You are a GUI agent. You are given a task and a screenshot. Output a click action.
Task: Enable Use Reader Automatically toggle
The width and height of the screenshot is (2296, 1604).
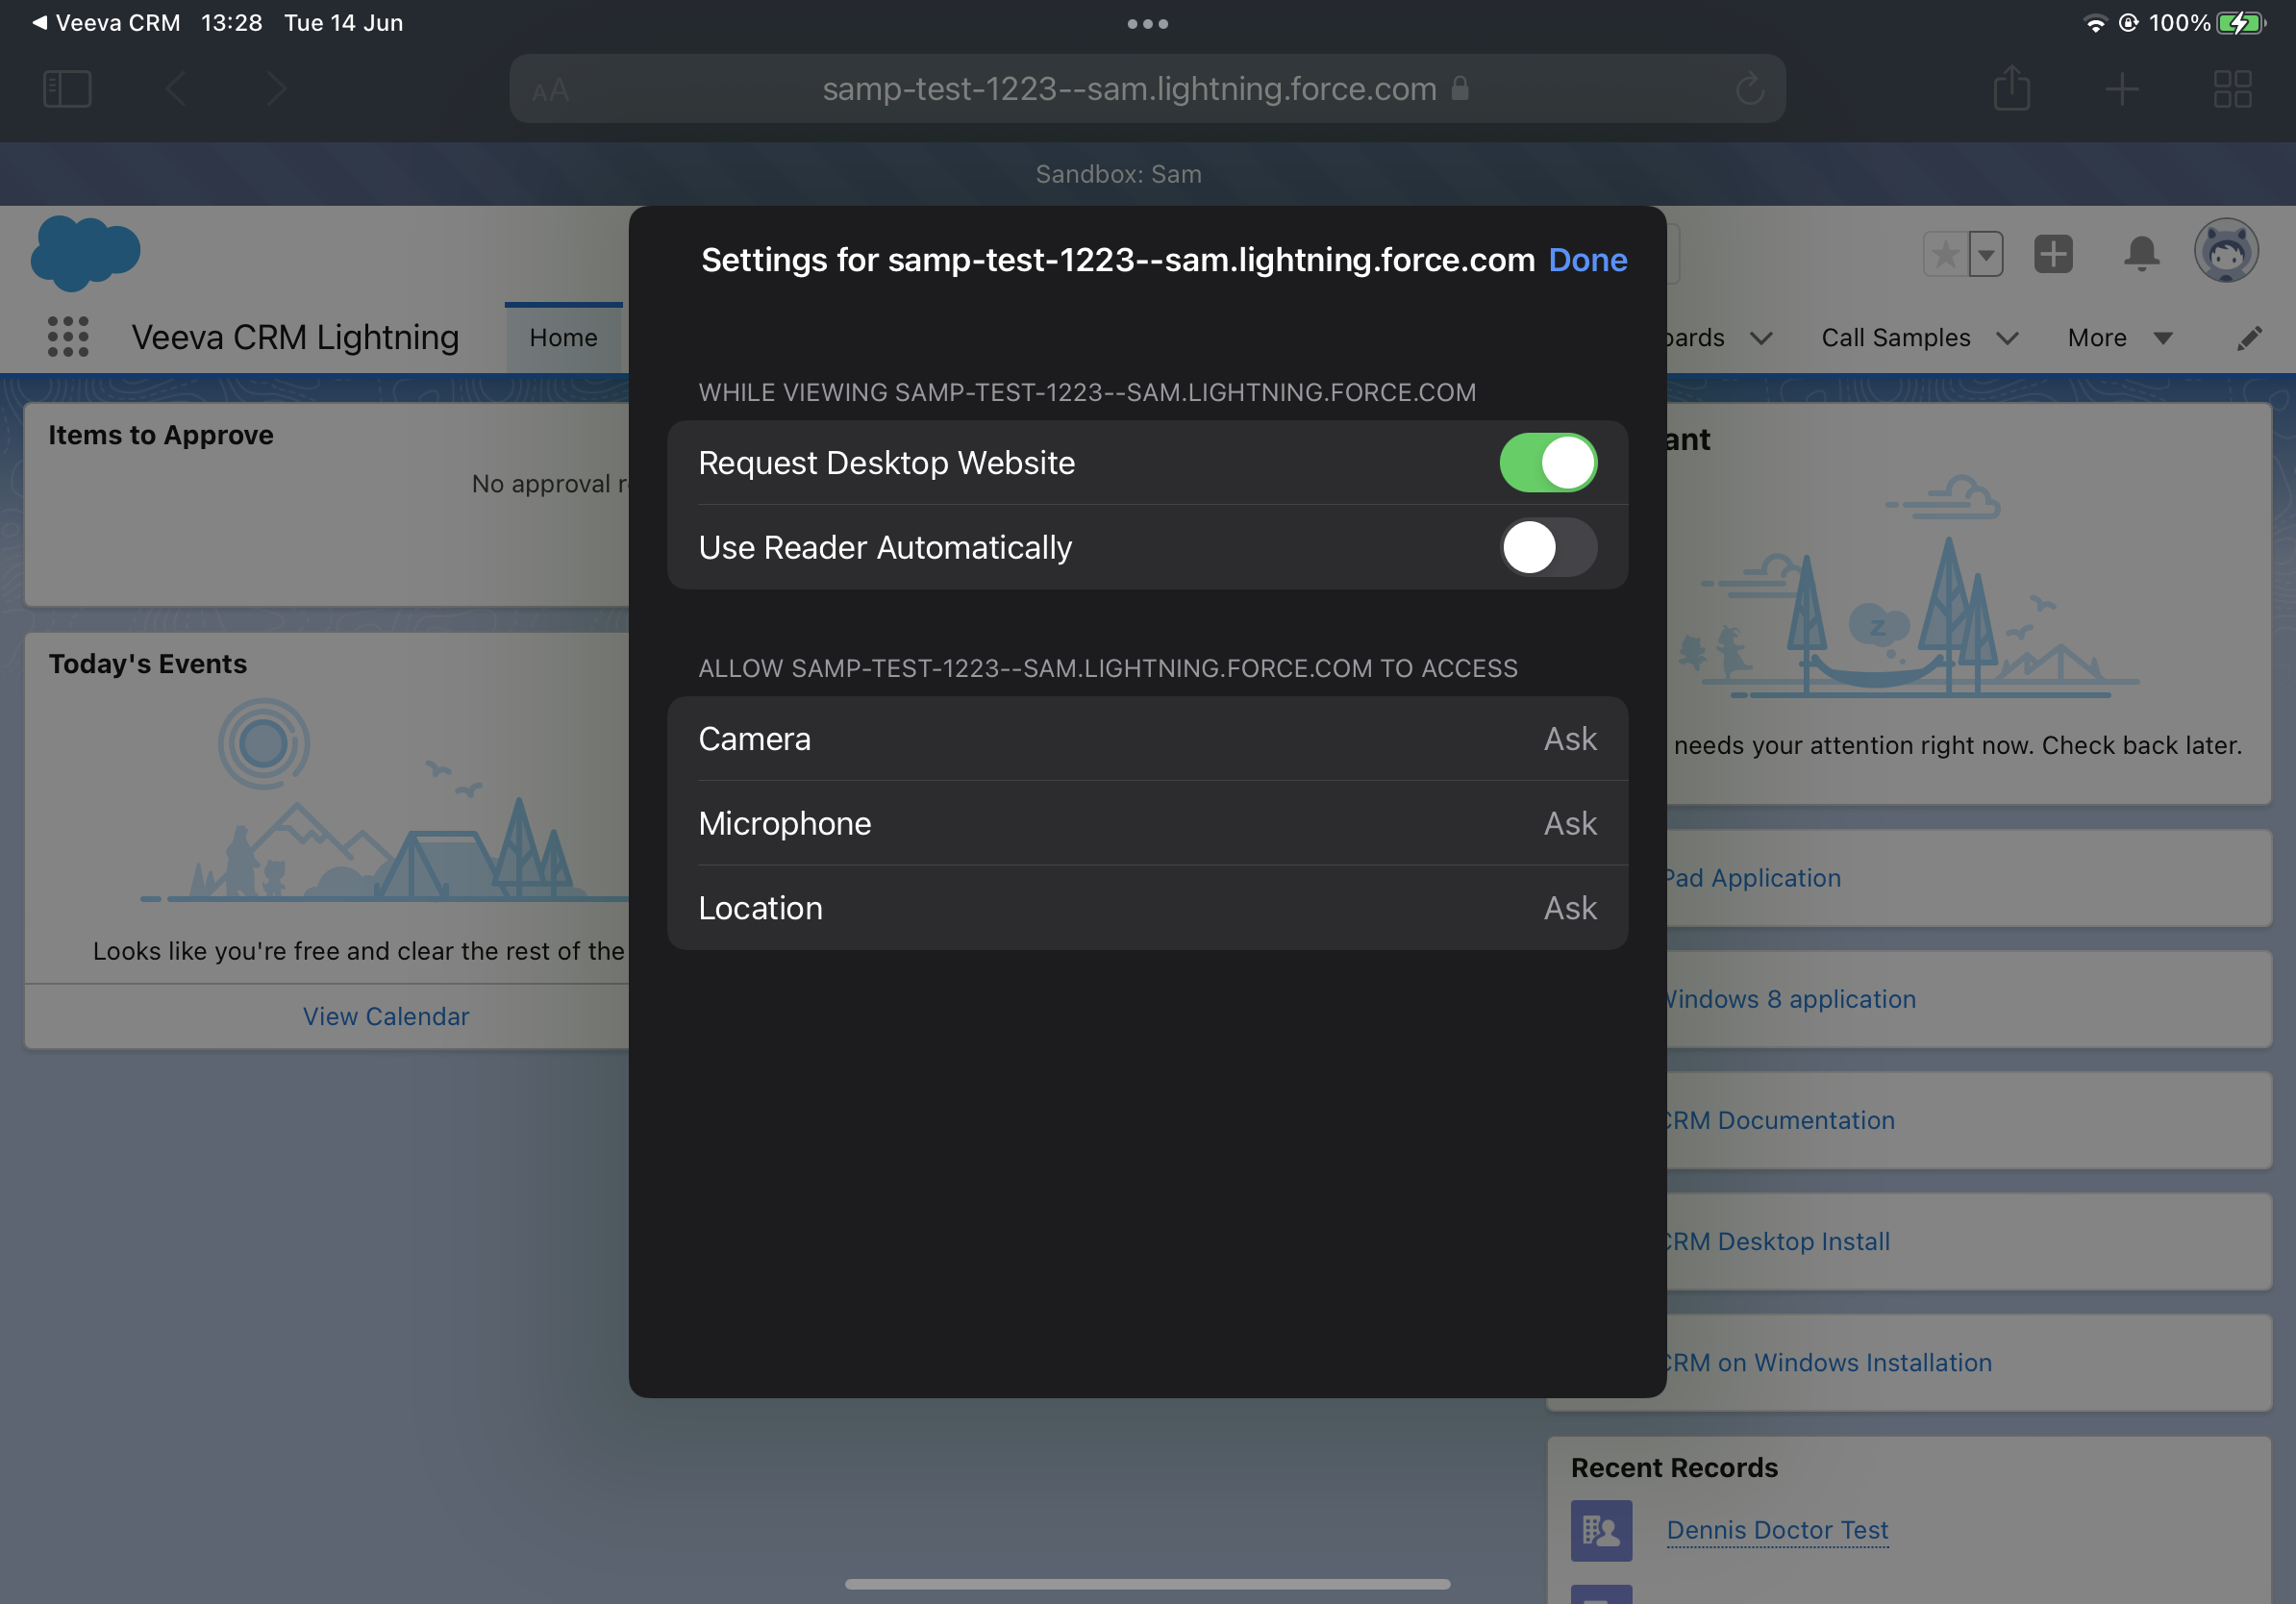pos(1547,548)
